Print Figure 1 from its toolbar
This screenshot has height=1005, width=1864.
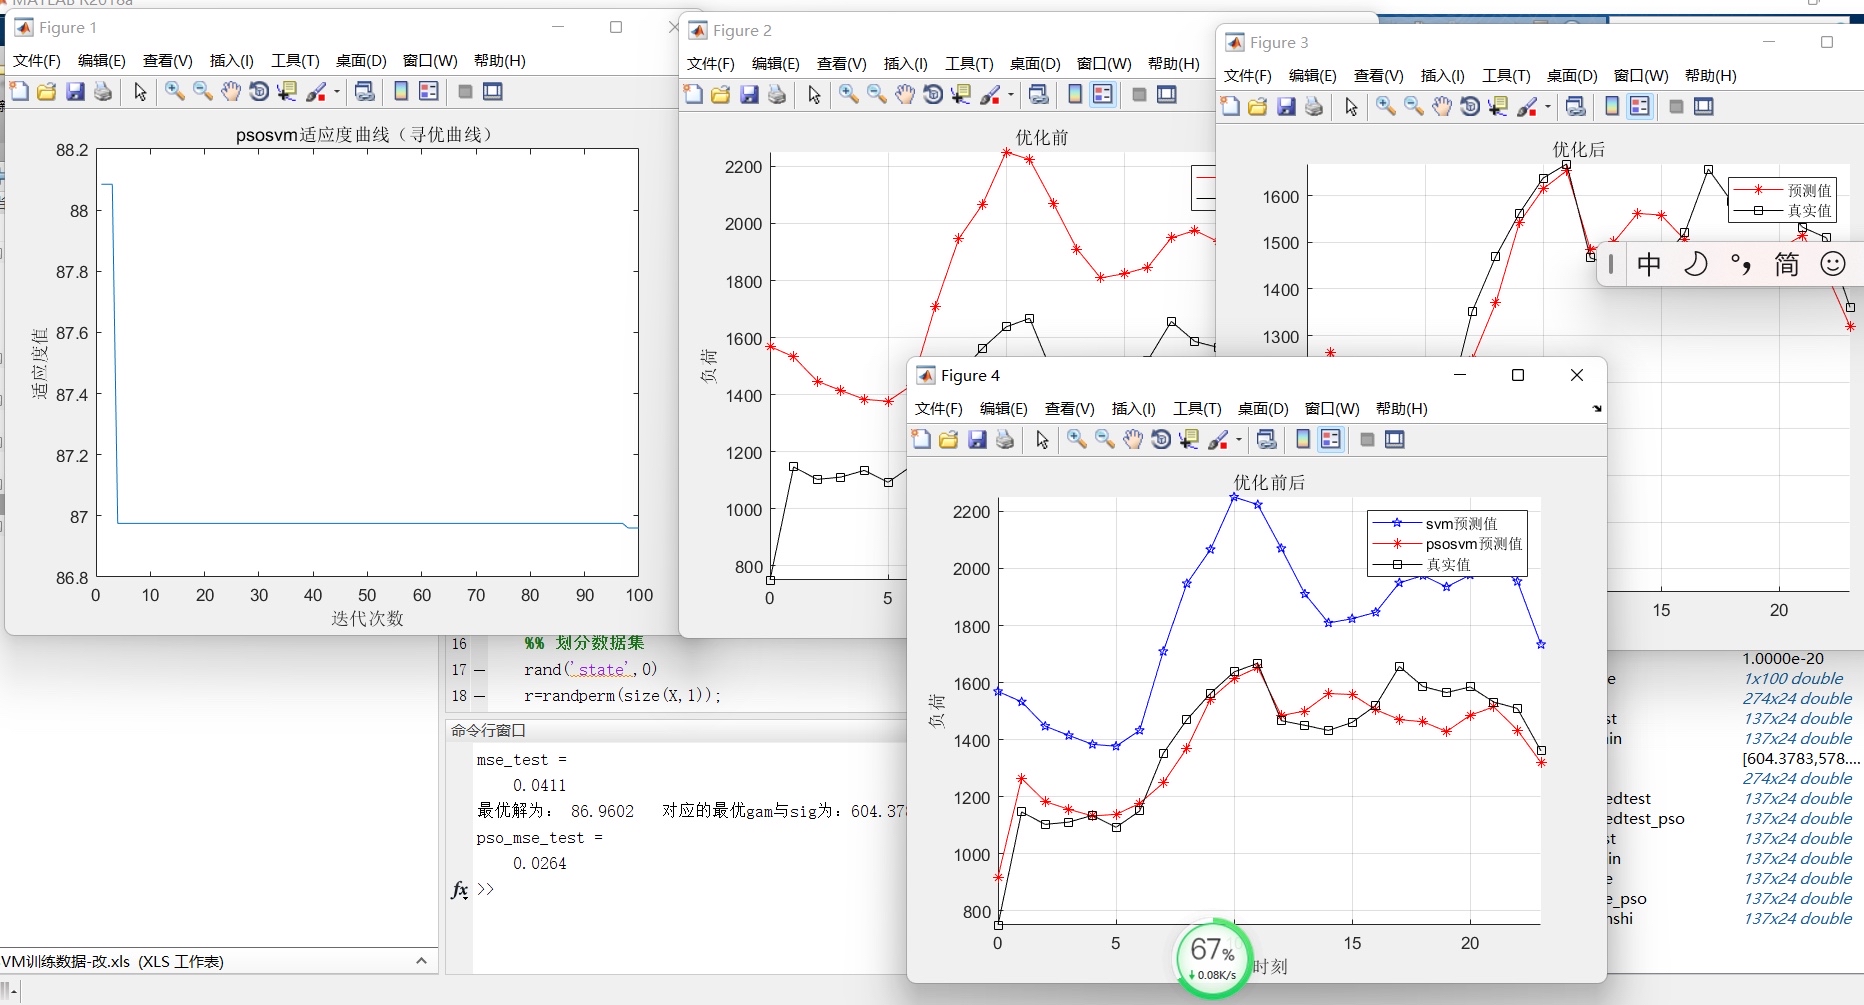click(x=103, y=92)
